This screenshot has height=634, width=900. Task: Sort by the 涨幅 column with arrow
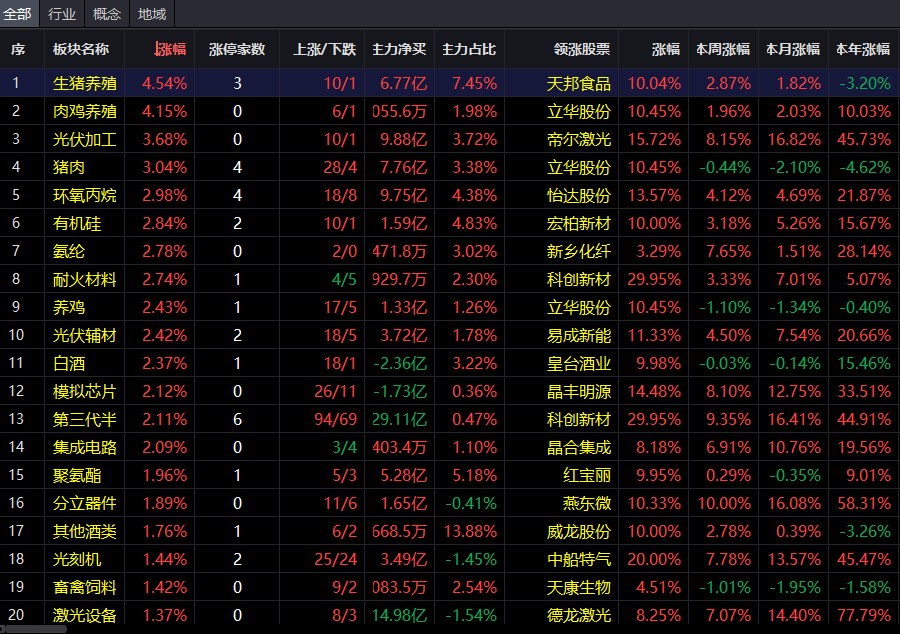(170, 49)
